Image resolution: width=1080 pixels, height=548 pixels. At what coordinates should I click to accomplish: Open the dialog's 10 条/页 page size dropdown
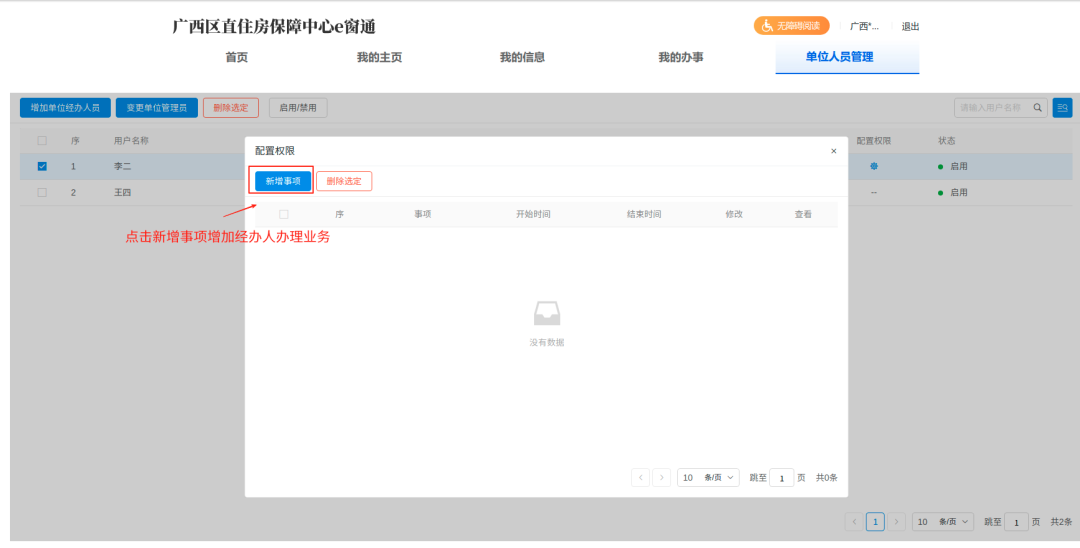click(x=708, y=478)
